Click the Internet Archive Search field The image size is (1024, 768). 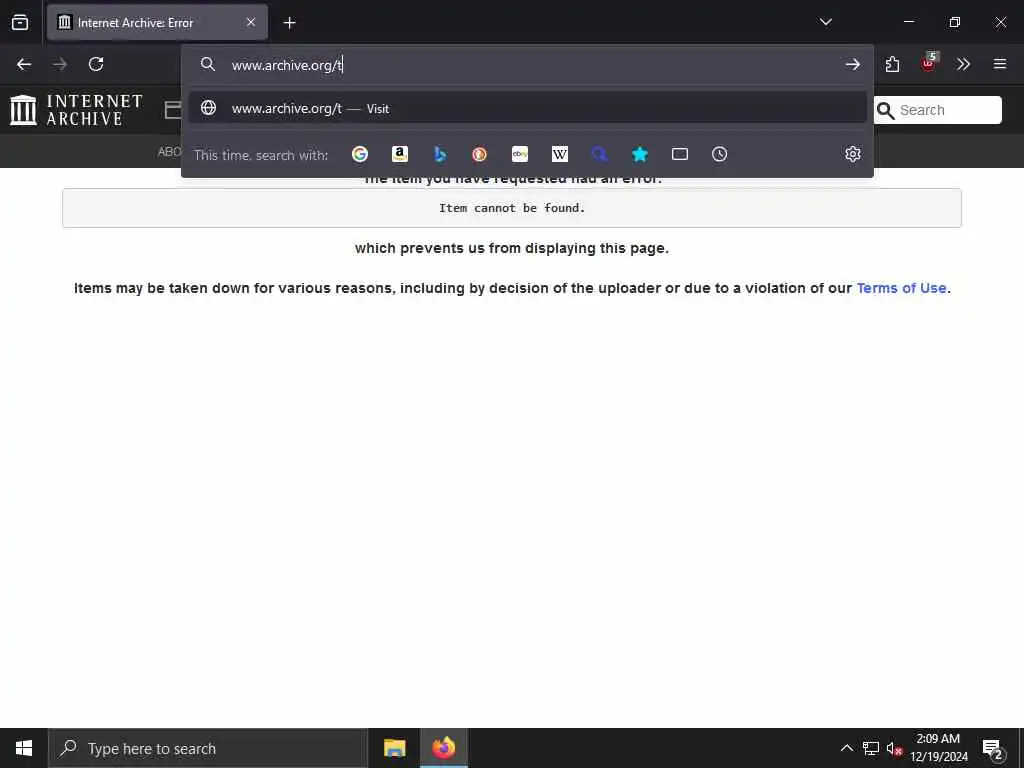tap(938, 110)
